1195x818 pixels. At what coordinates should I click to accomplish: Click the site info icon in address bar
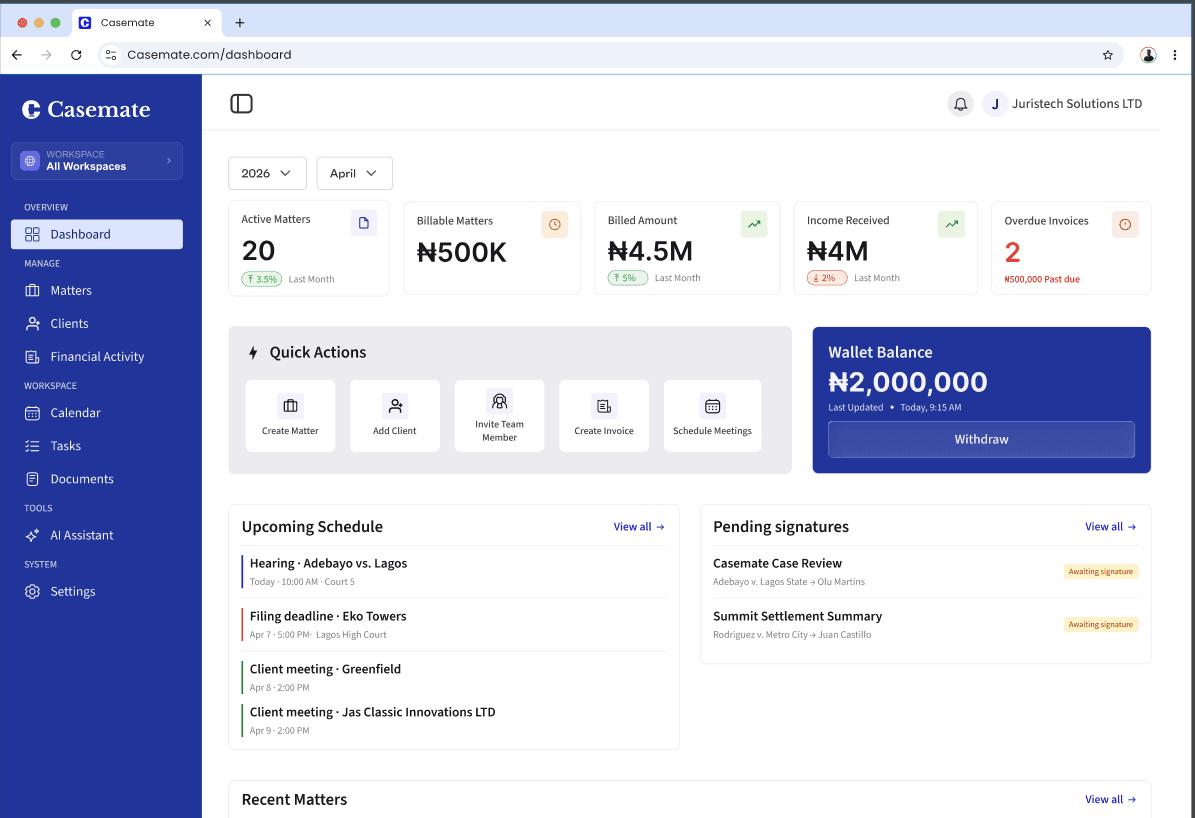point(111,55)
